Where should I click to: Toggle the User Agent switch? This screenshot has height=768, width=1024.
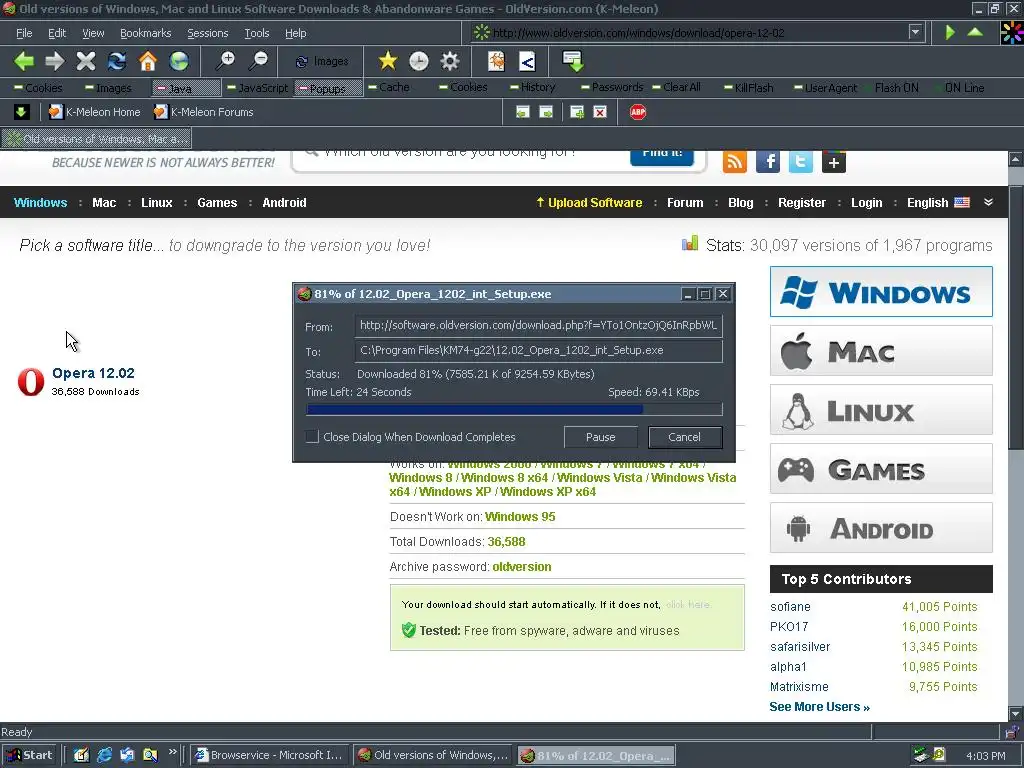point(825,88)
